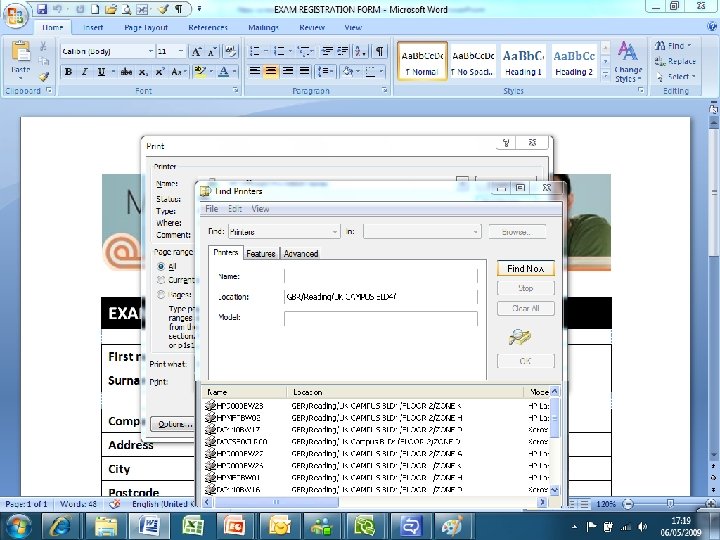This screenshot has width=720, height=540.
Task: Expand the highlight color dropdown arrow
Action: pos(211,72)
